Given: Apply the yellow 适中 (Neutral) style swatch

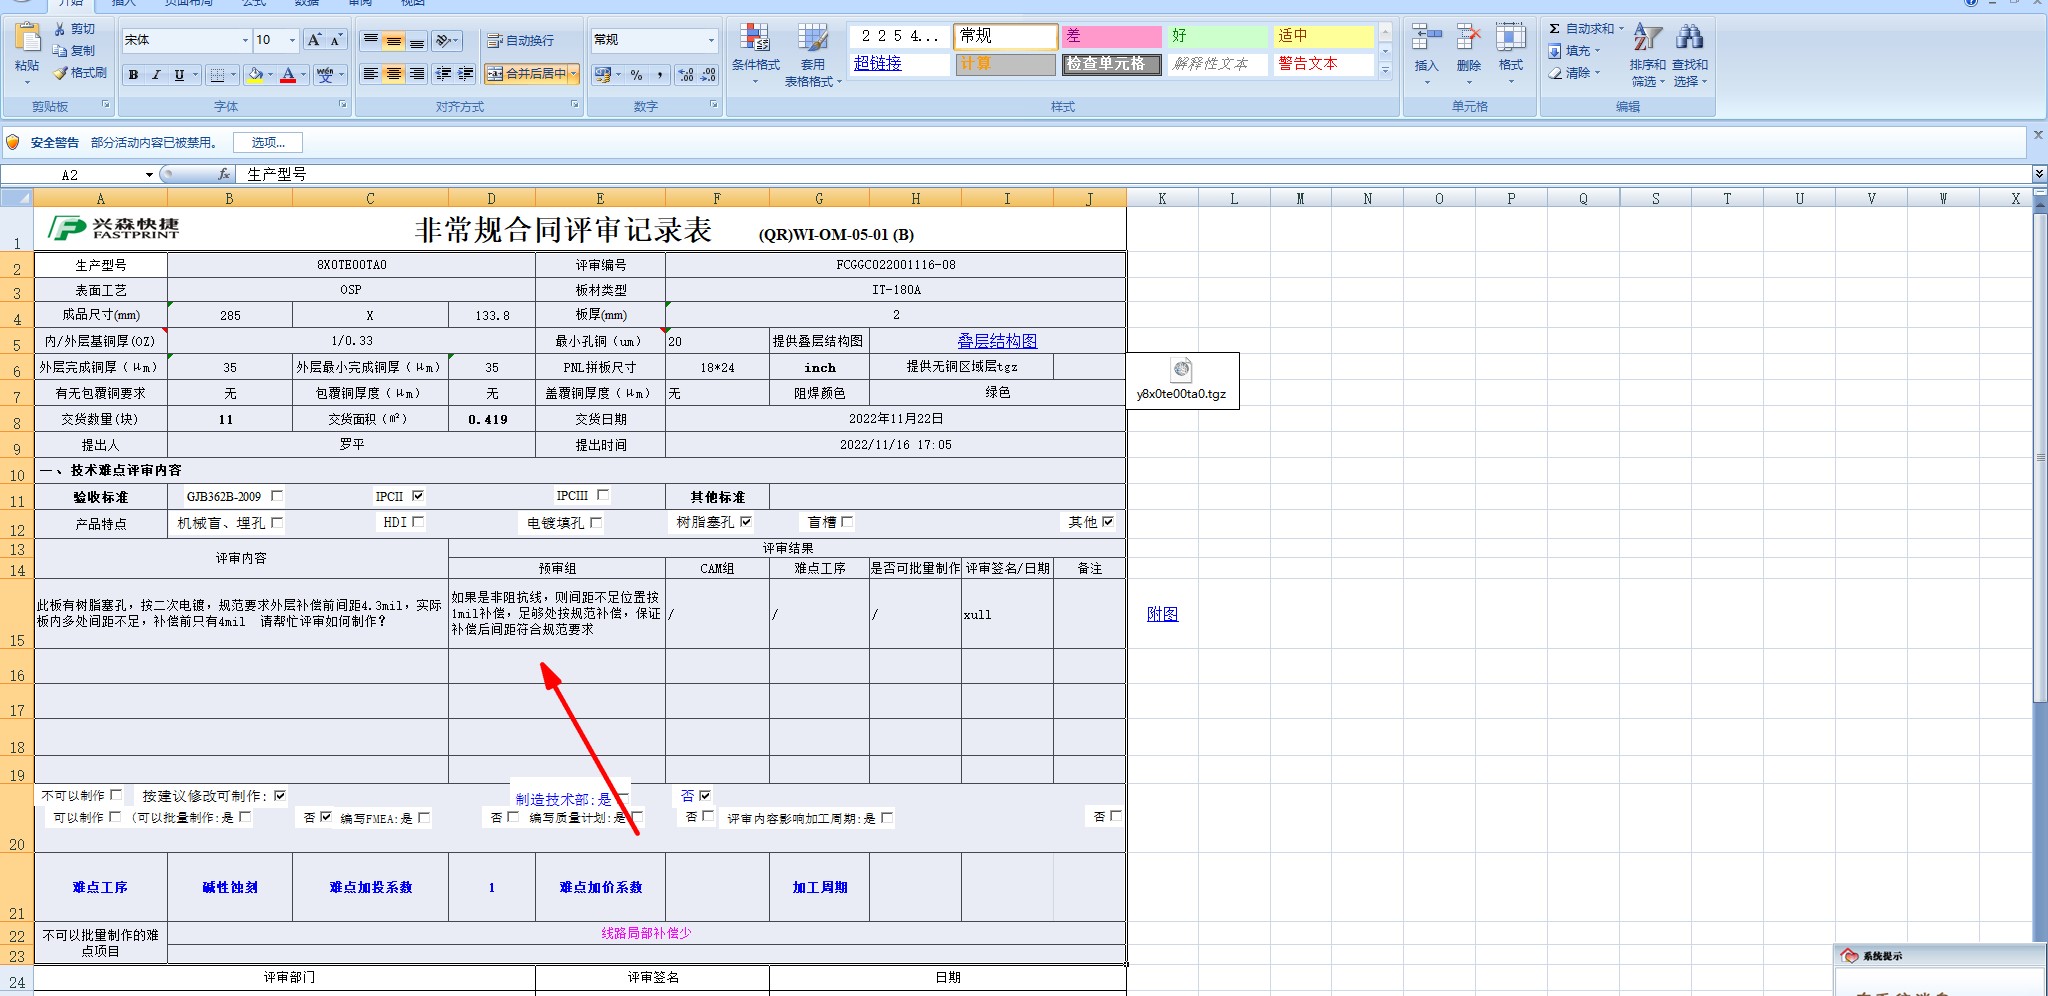Looking at the screenshot, I should point(1323,36).
